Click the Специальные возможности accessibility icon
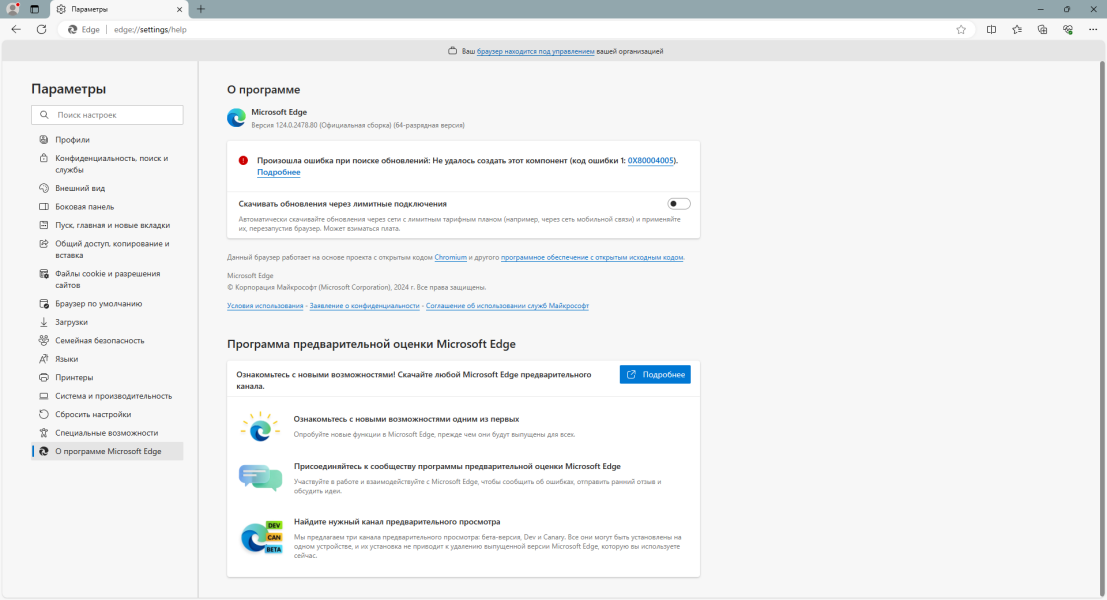Screen dimensions: 1107x600 tap(44, 433)
